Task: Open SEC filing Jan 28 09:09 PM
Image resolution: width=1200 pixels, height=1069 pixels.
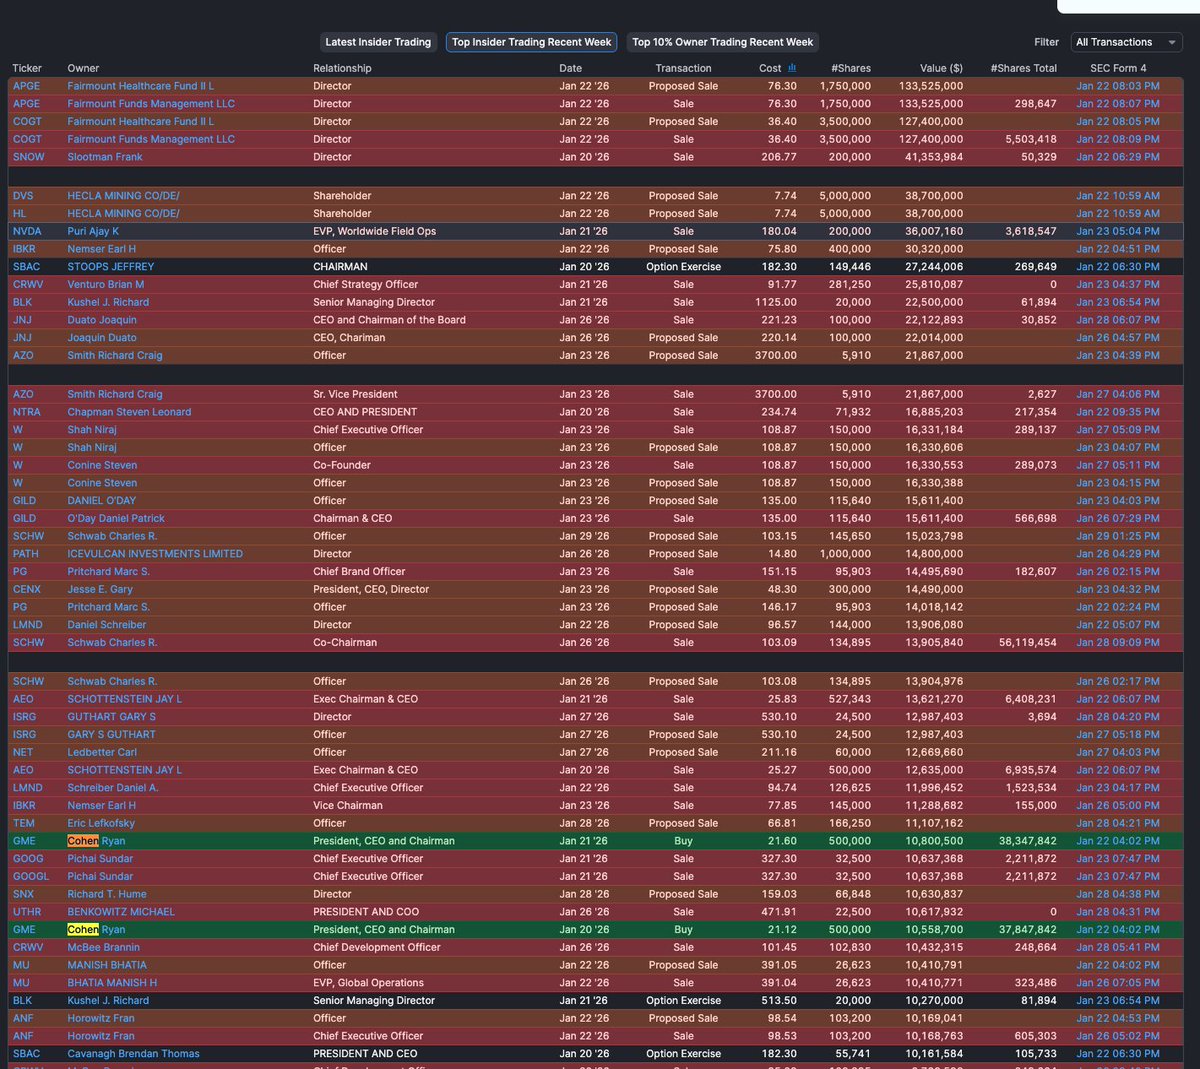Action: 1118,643
